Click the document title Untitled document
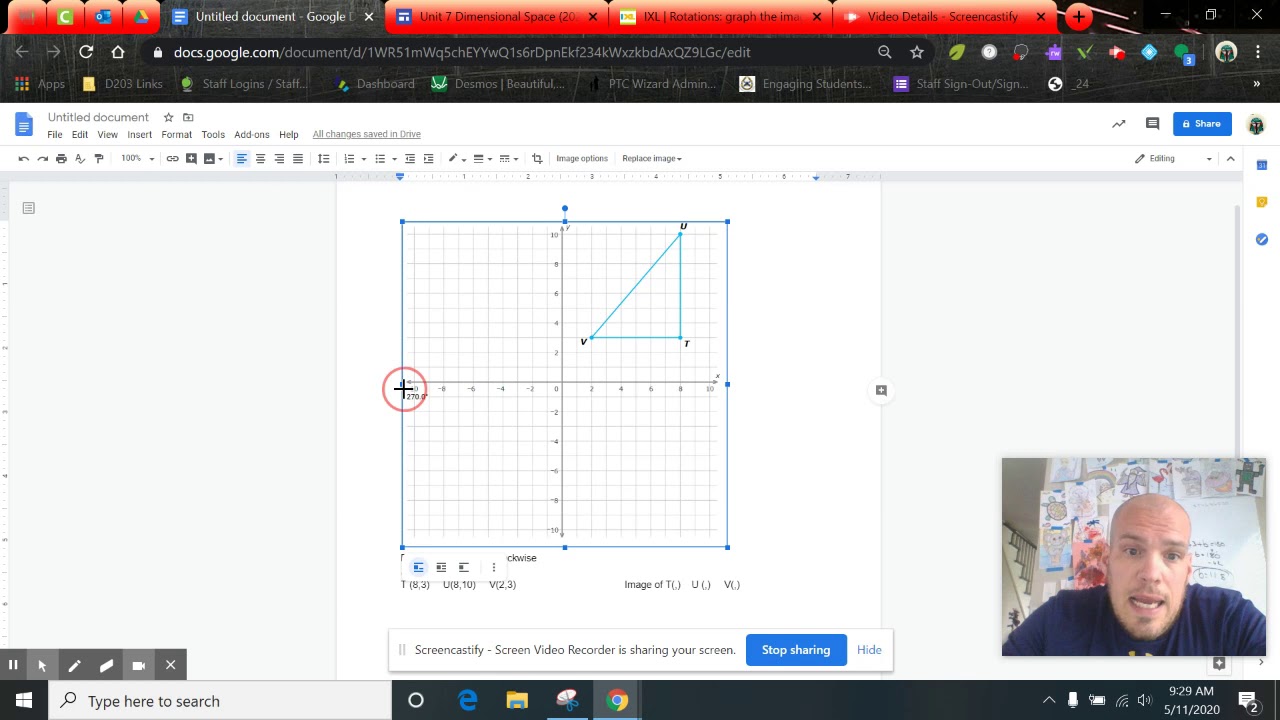Screen dimensions: 1280x720 pyautogui.click(x=98, y=117)
